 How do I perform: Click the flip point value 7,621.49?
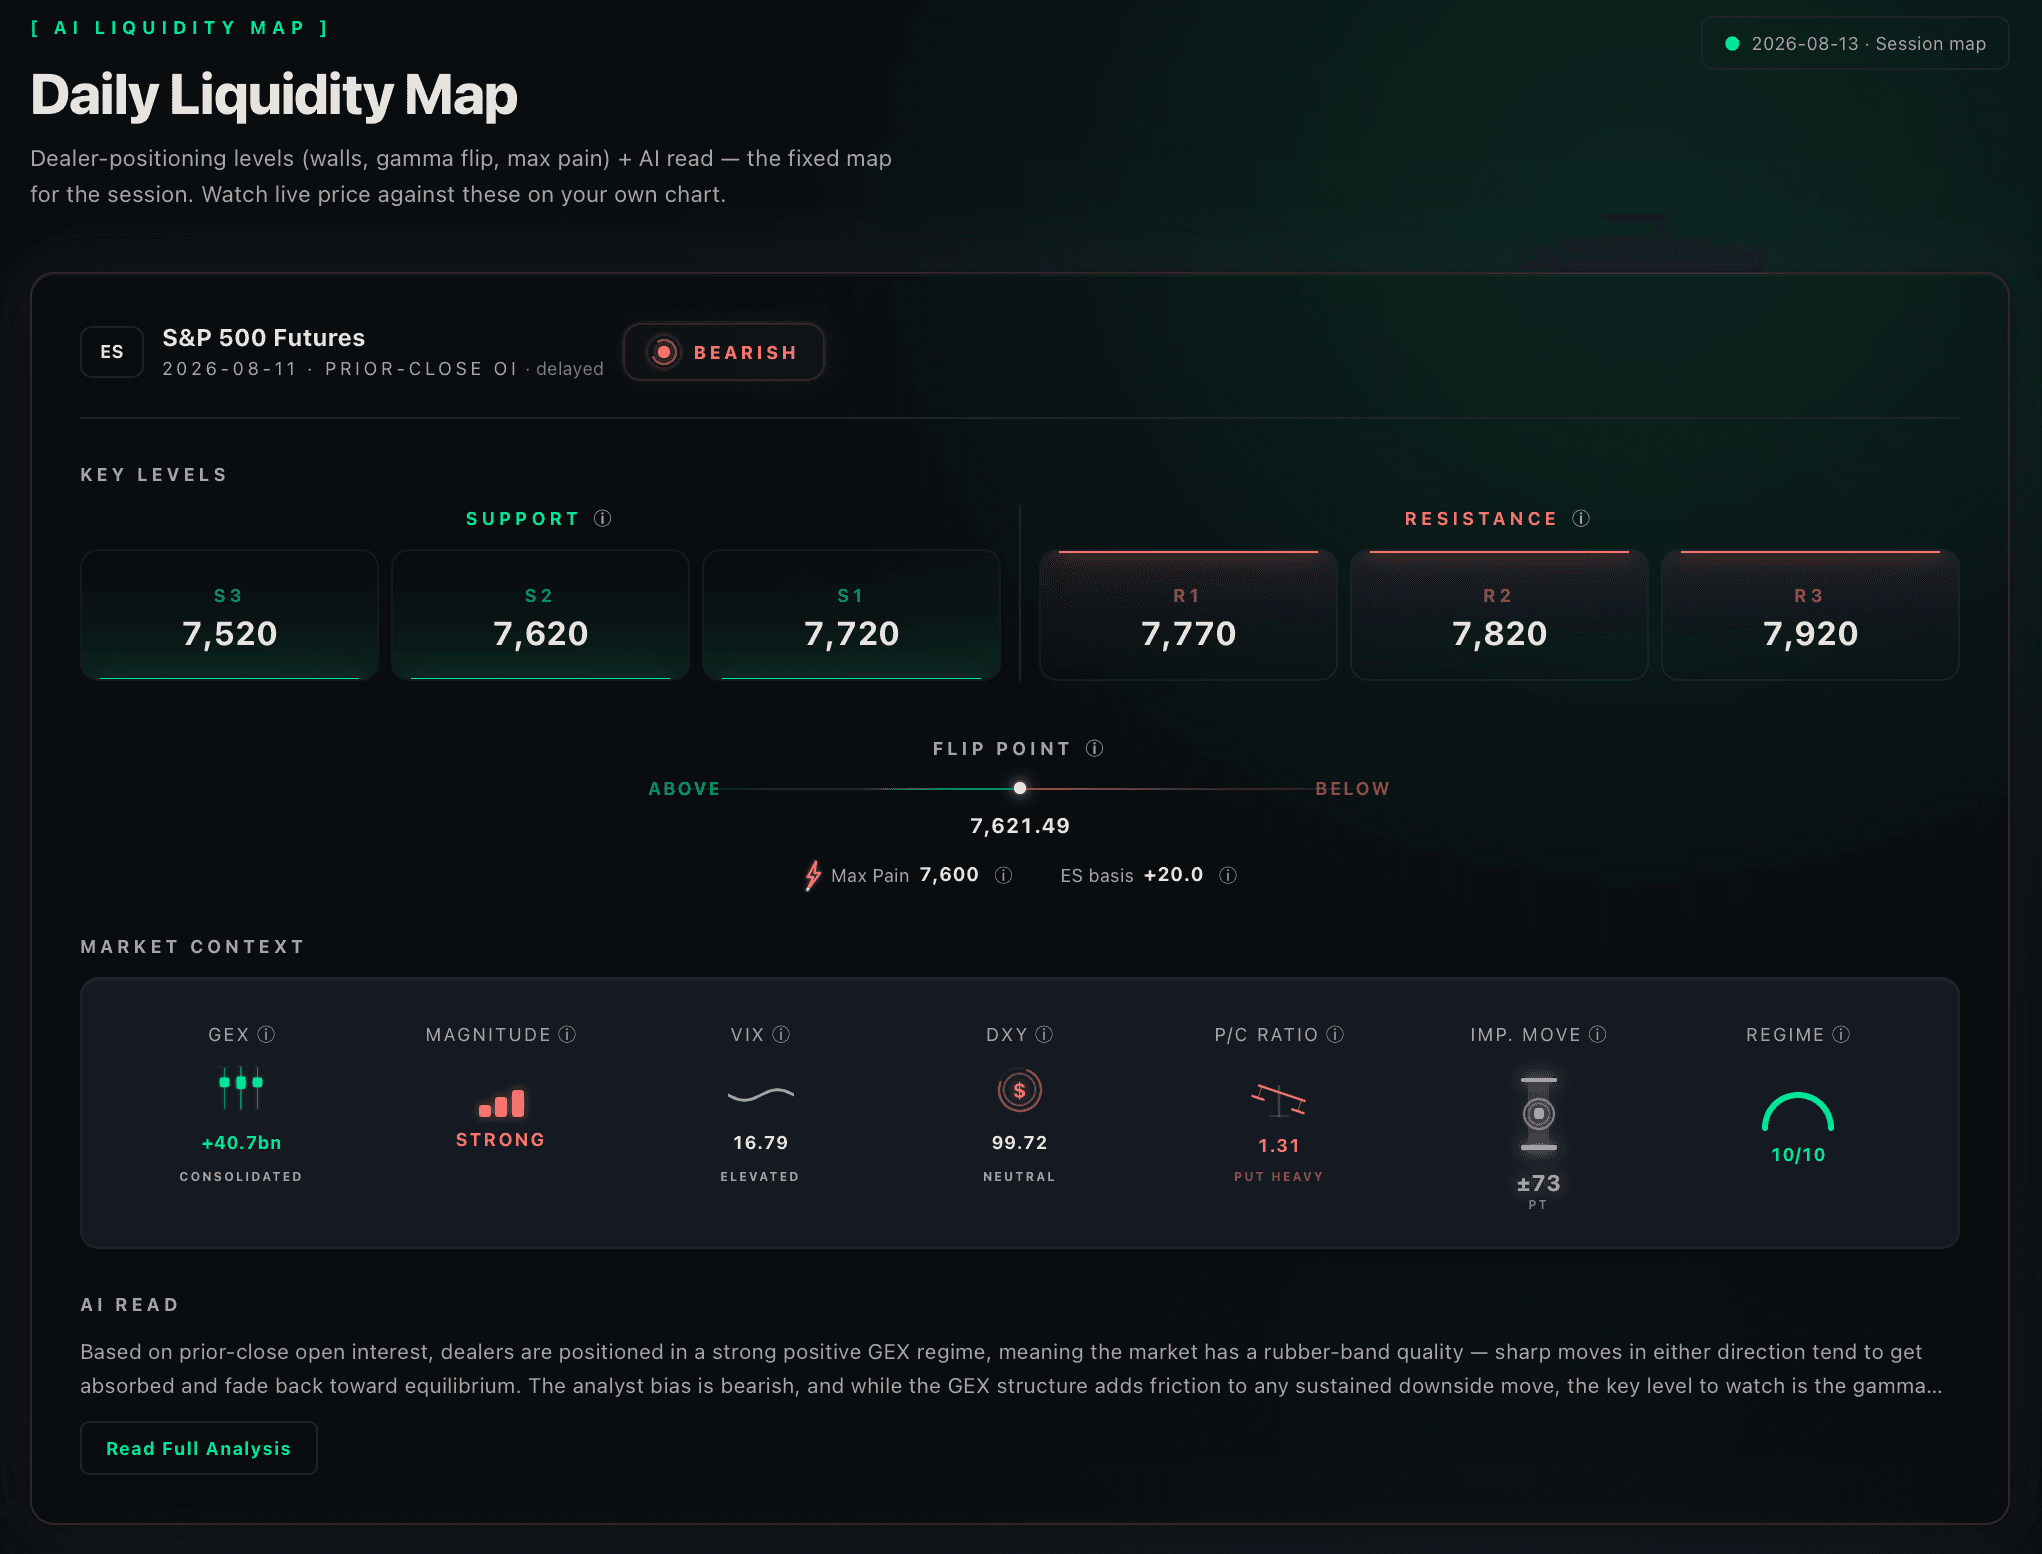pyautogui.click(x=1020, y=826)
